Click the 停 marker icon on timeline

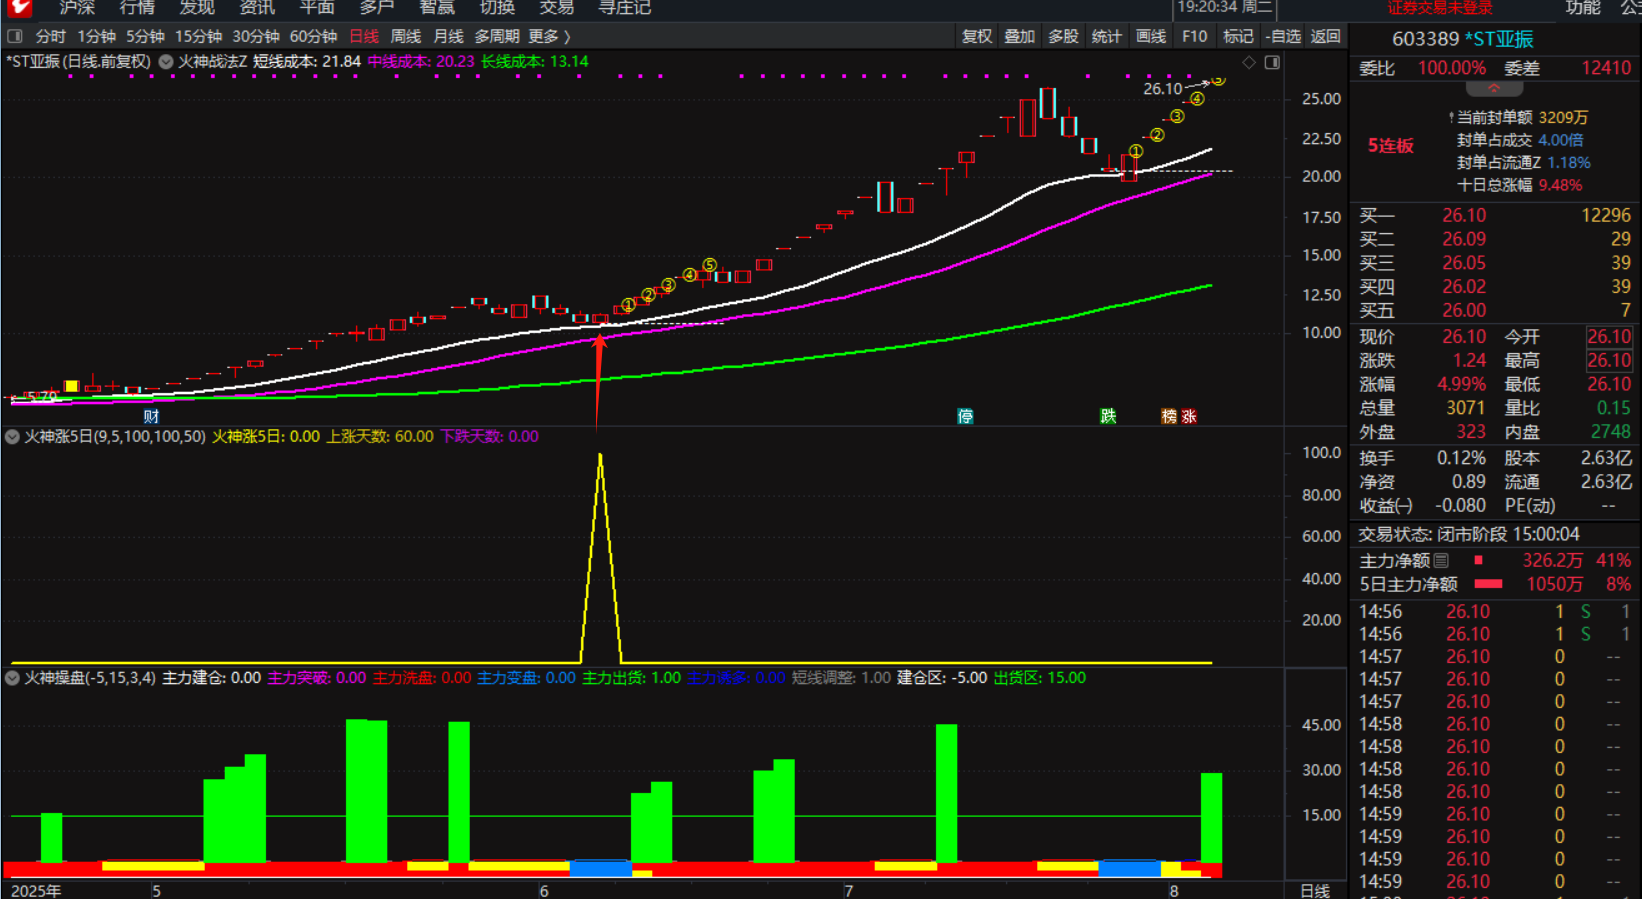tap(965, 416)
